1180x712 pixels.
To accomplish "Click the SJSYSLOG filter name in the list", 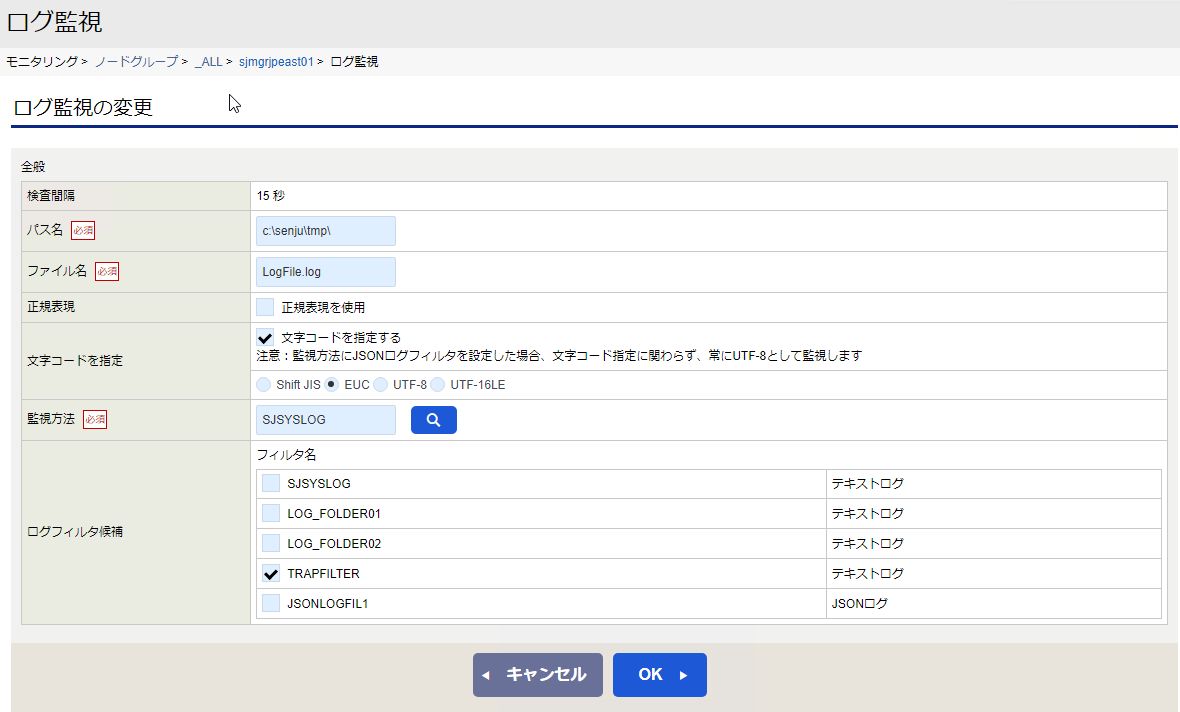I will pos(319,483).
